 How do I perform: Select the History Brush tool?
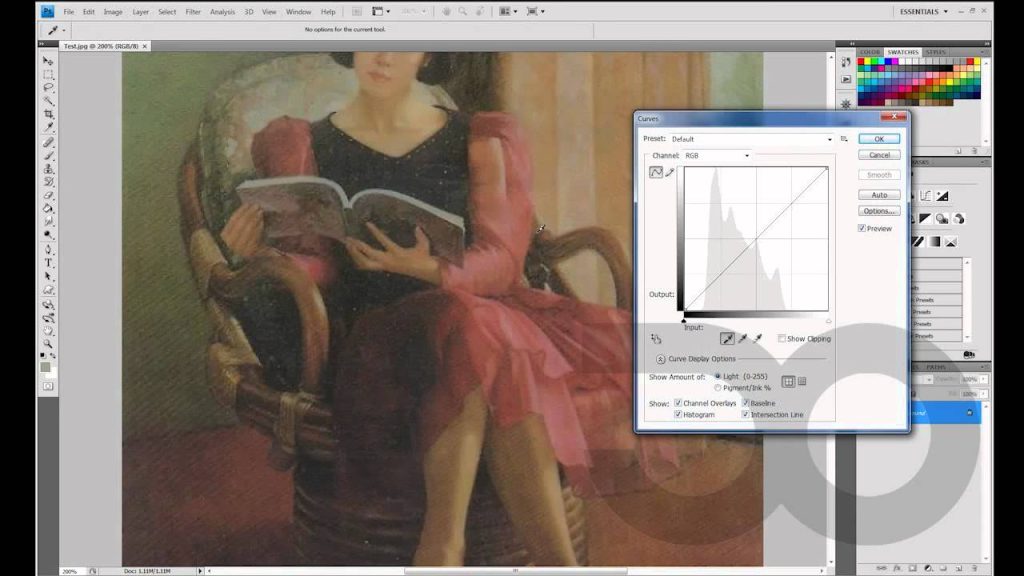tap(48, 182)
